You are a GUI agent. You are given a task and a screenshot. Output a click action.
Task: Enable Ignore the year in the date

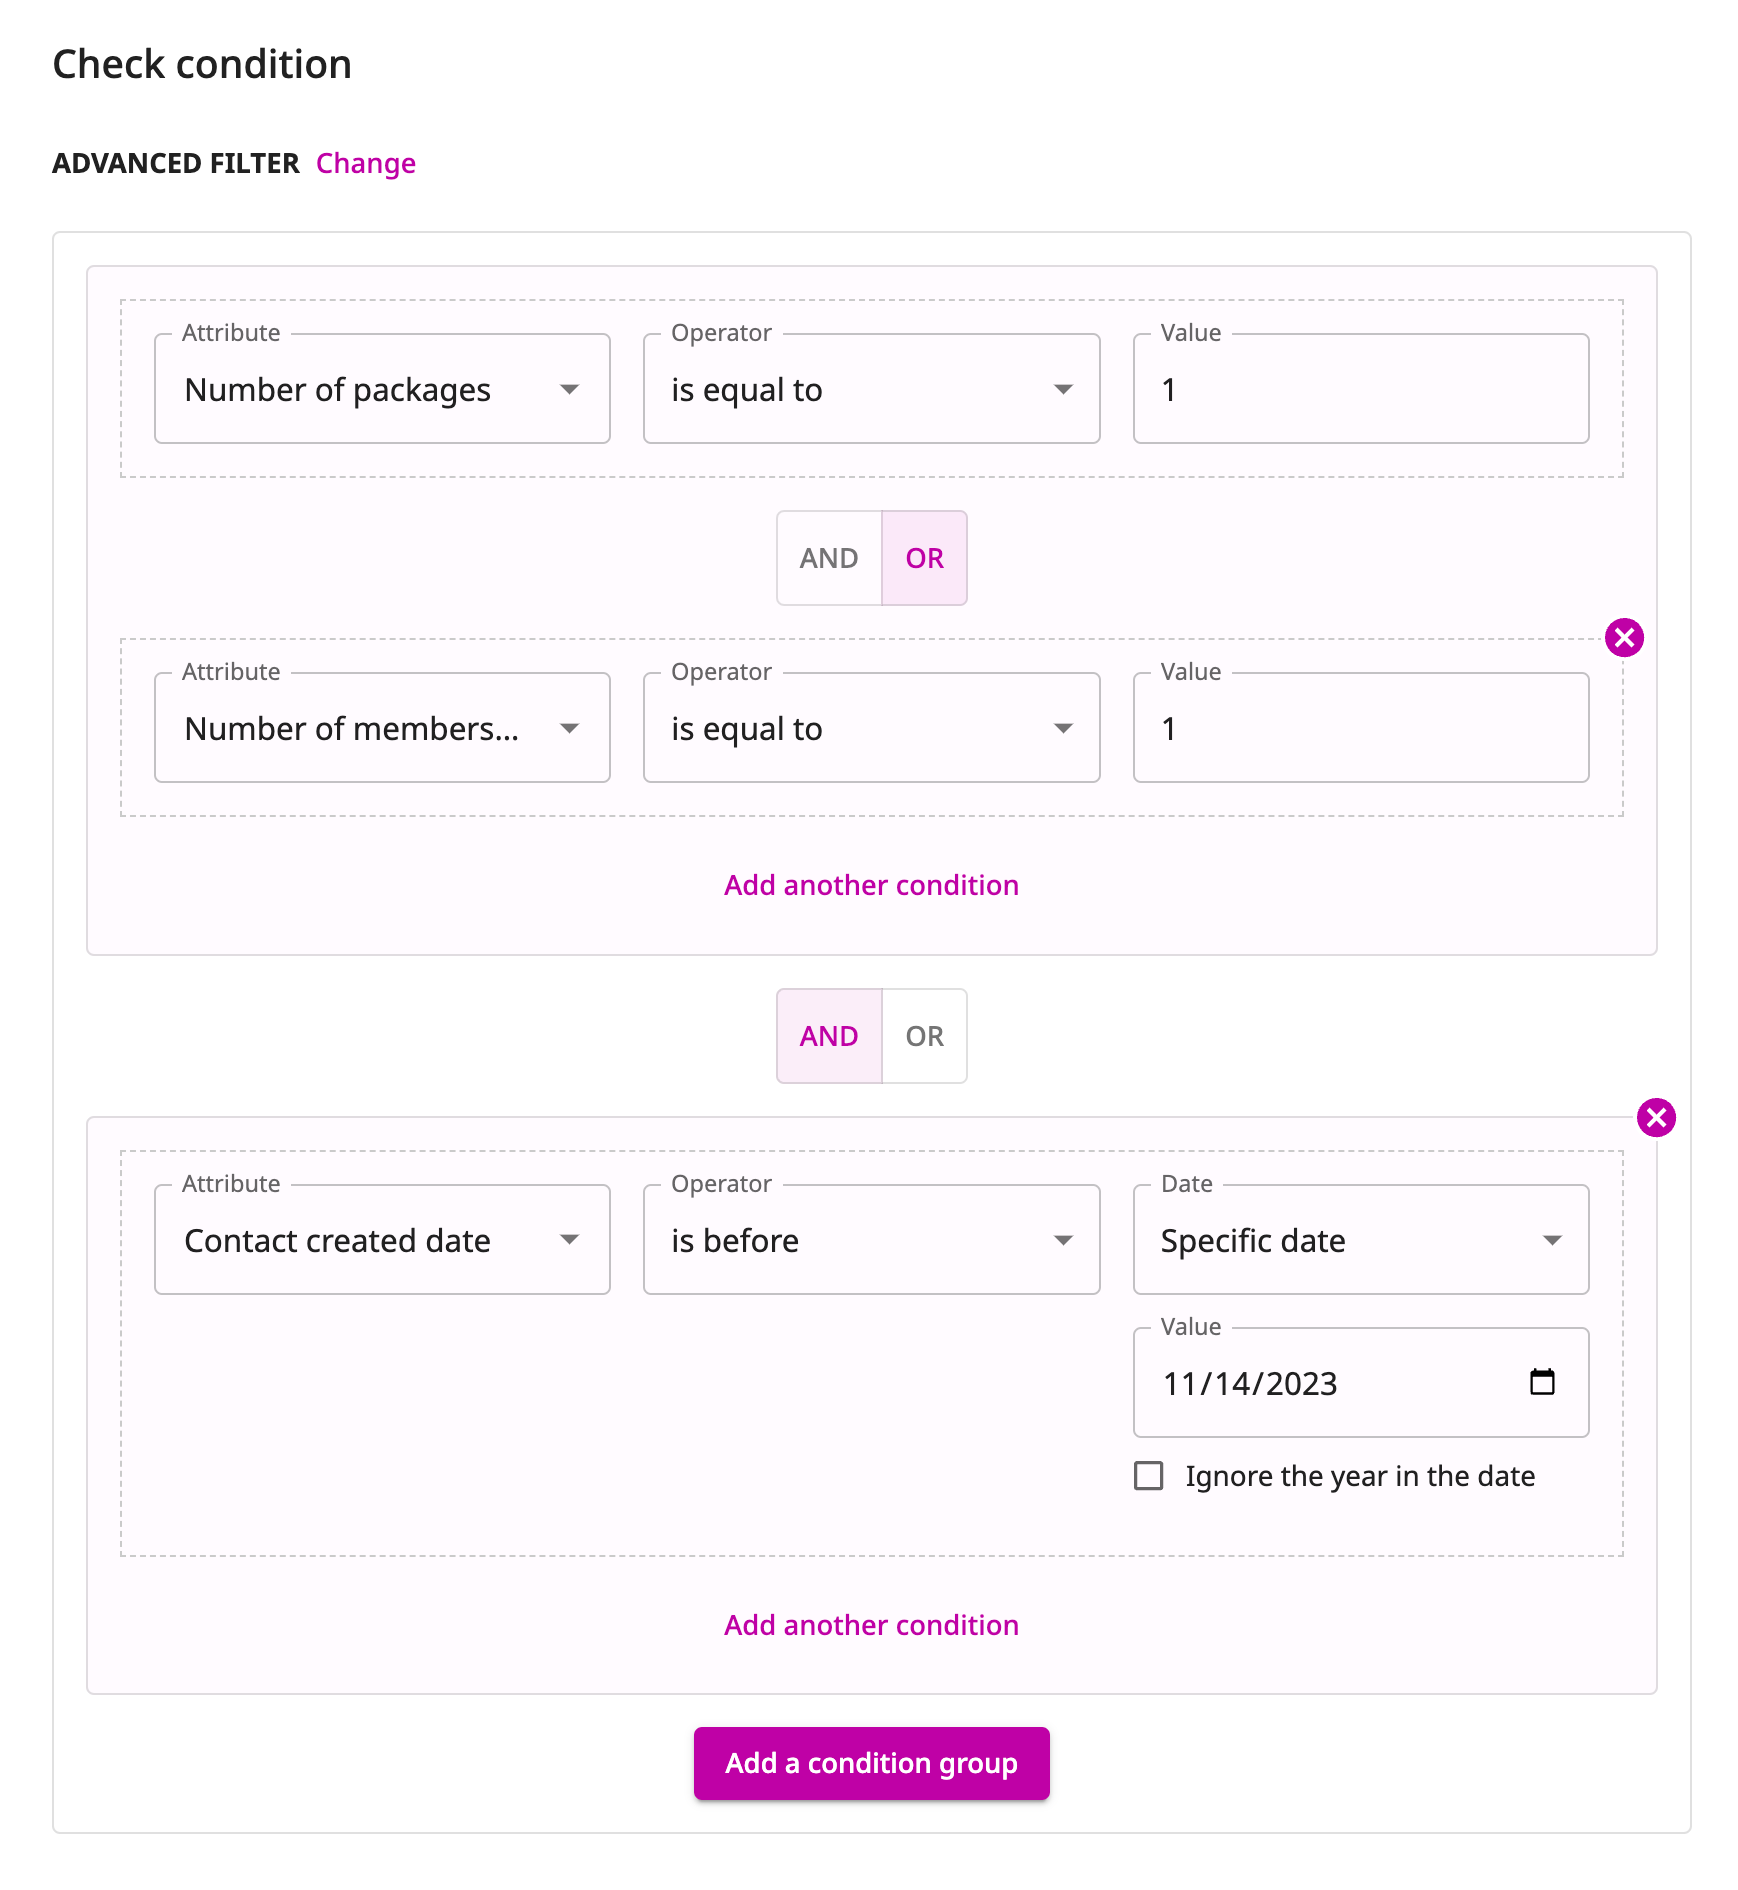(x=1149, y=1476)
